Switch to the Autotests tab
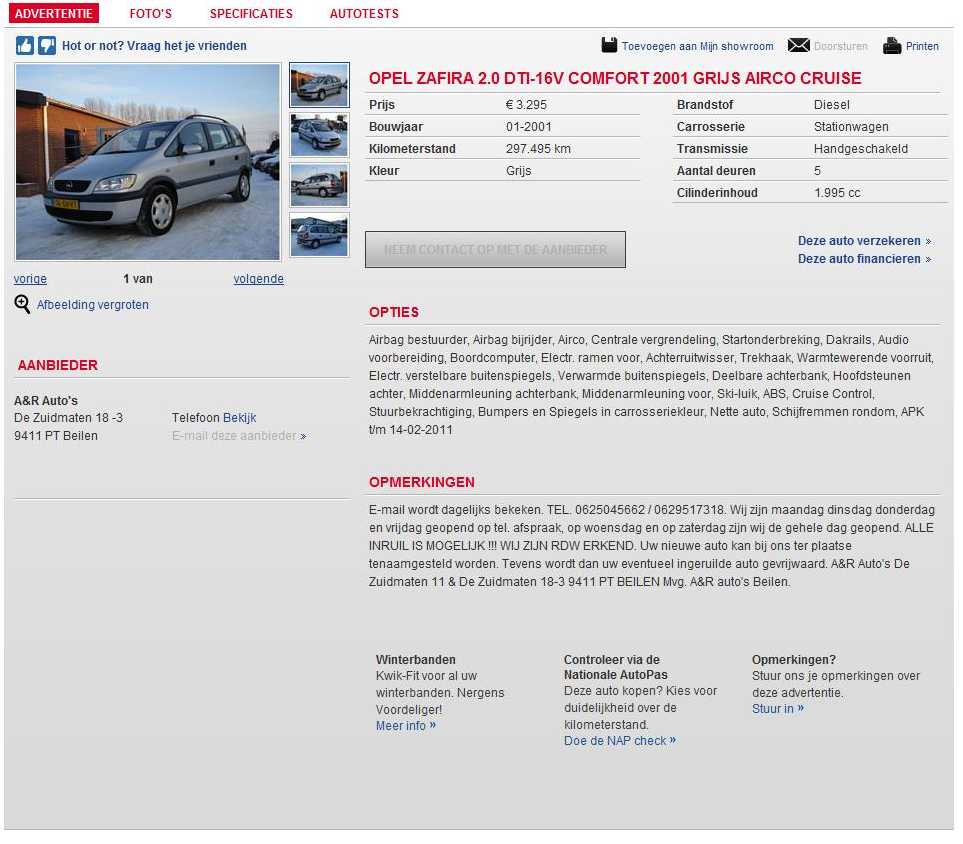963x844 pixels. tap(364, 14)
